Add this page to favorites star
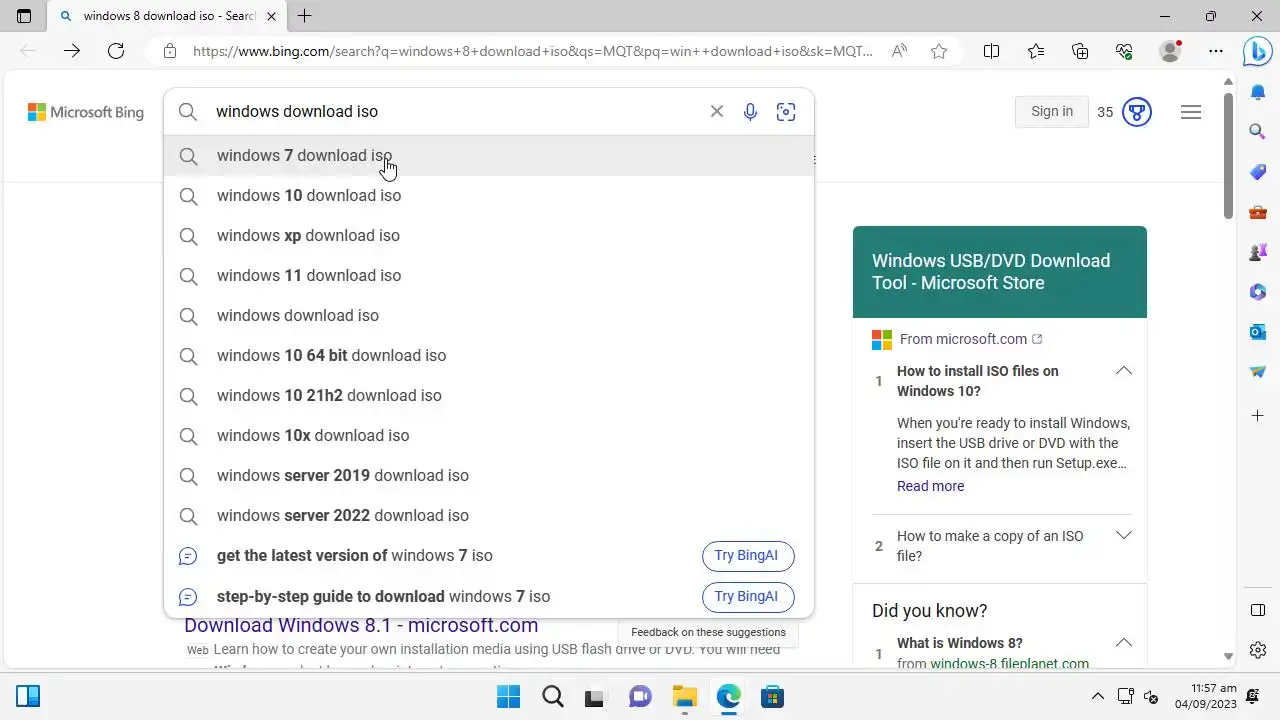Viewport: 1280px width, 720px height. tap(939, 51)
